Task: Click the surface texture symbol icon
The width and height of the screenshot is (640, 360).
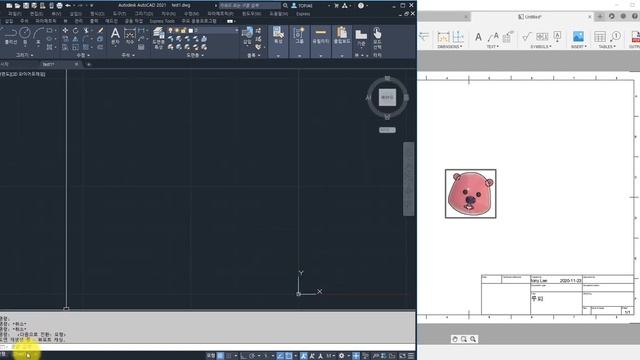Action: [527, 37]
